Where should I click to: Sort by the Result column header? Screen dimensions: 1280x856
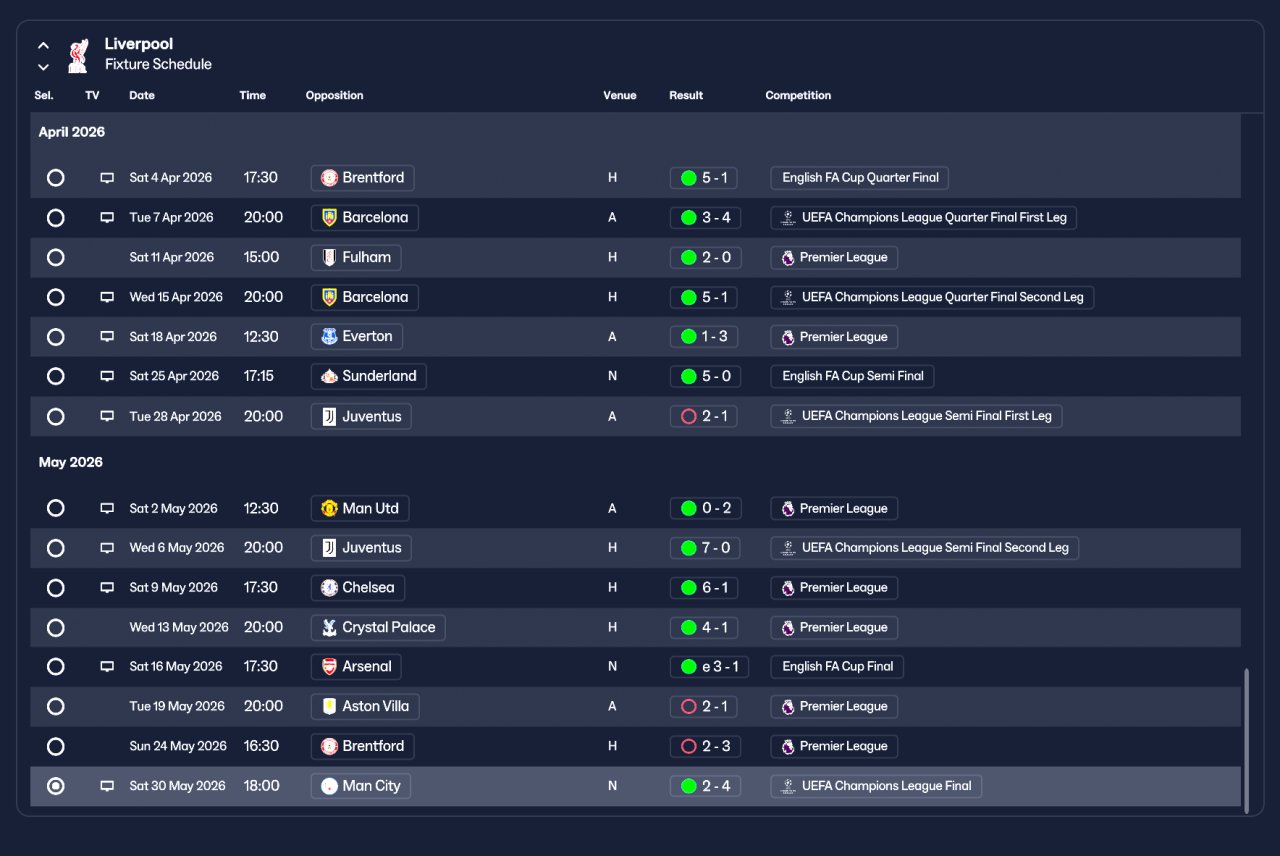click(686, 96)
